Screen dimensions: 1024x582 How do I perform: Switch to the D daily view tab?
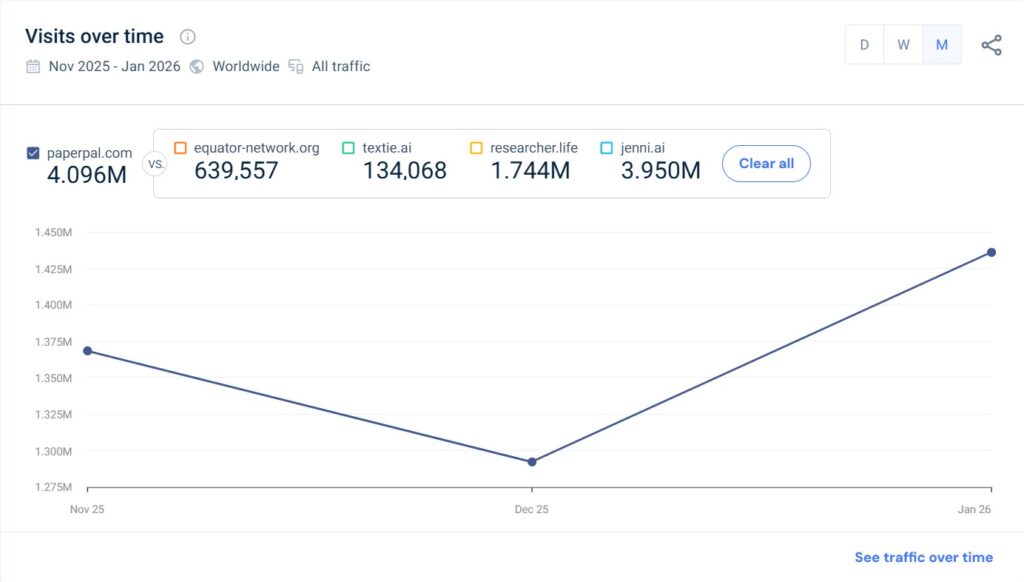[x=864, y=44]
